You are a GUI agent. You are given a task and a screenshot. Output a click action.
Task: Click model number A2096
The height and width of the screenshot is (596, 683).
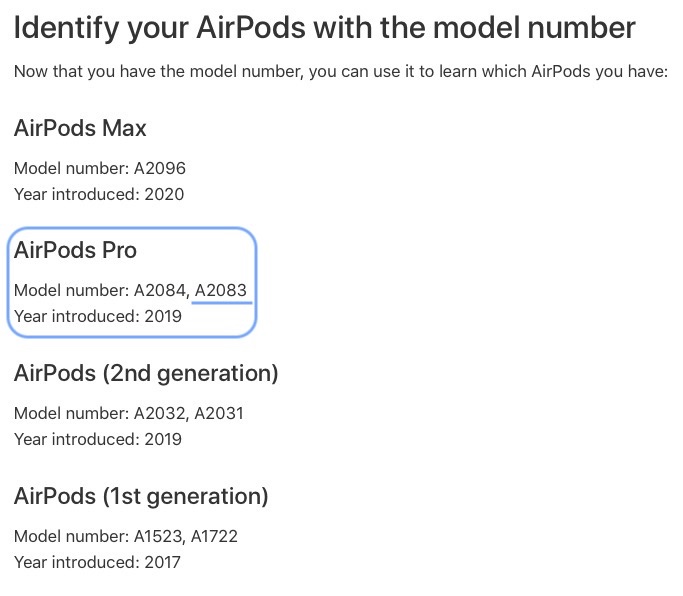[x=160, y=168]
